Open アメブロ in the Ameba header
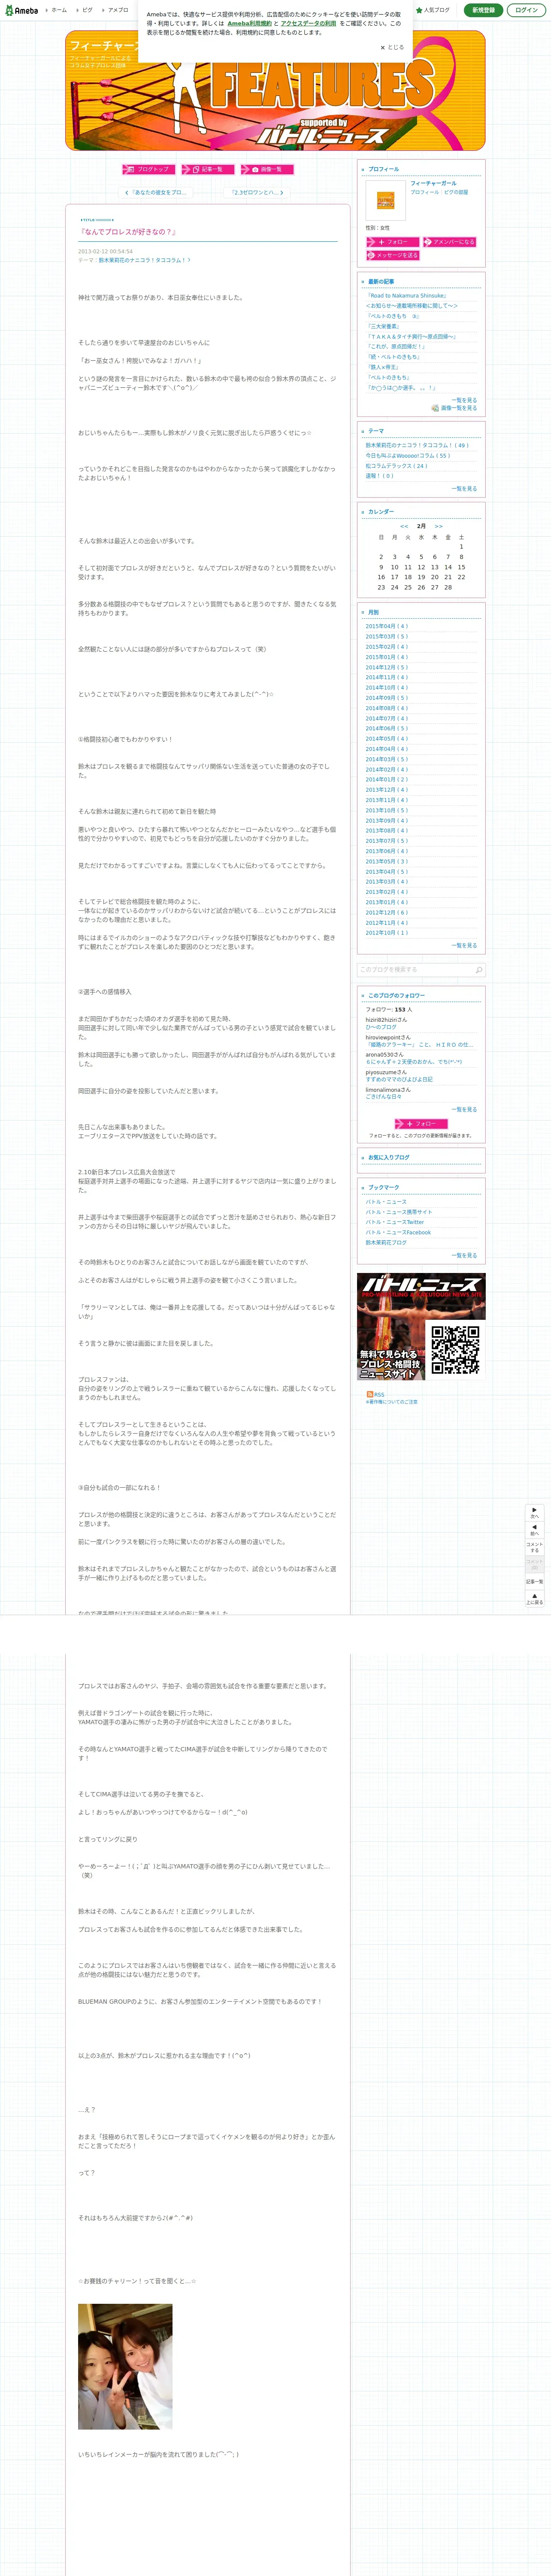551x2576 pixels. [118, 10]
